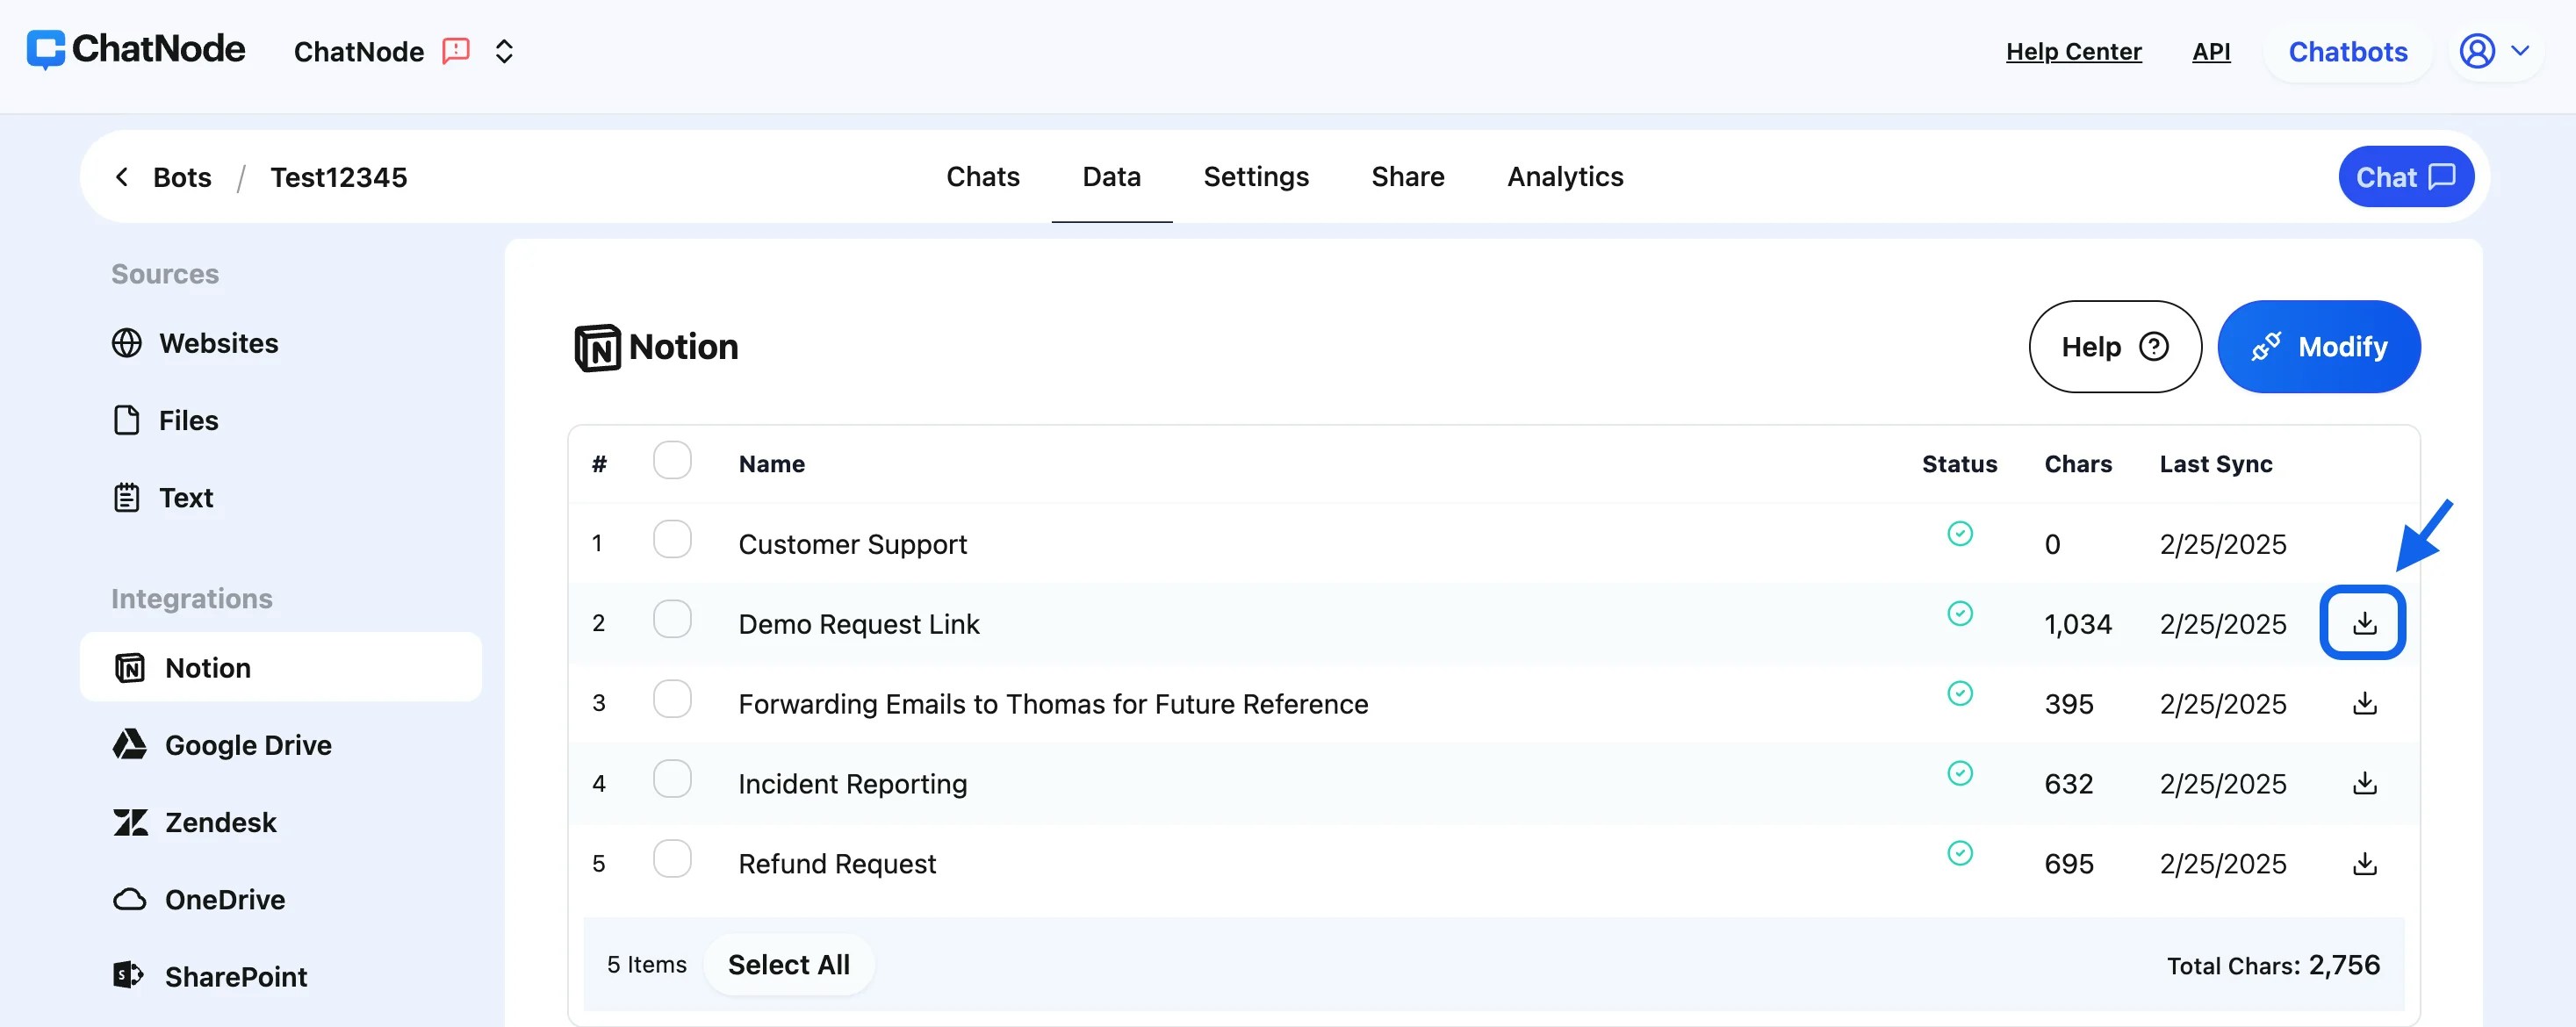Open the API link
Viewport: 2576px width, 1027px height.
(2211, 51)
